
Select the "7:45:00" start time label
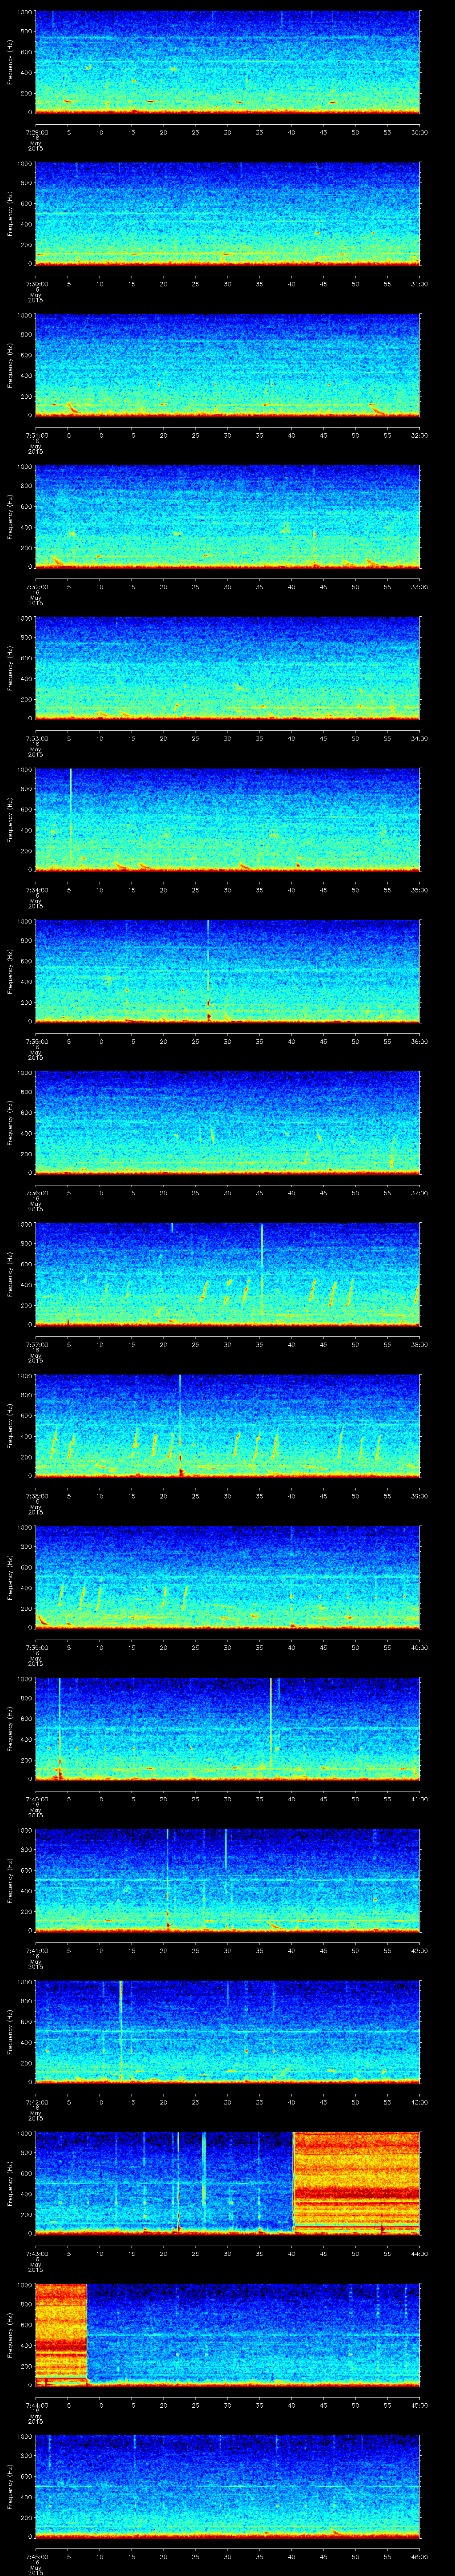point(36,2556)
